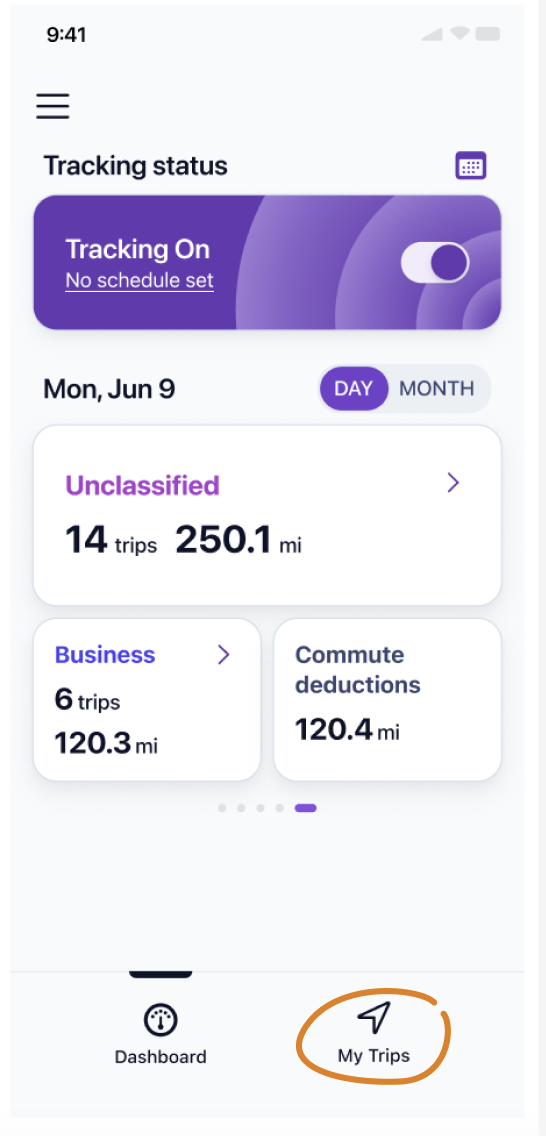546x1136 pixels.
Task: Open the calendar schedule icon
Action: click(x=471, y=166)
